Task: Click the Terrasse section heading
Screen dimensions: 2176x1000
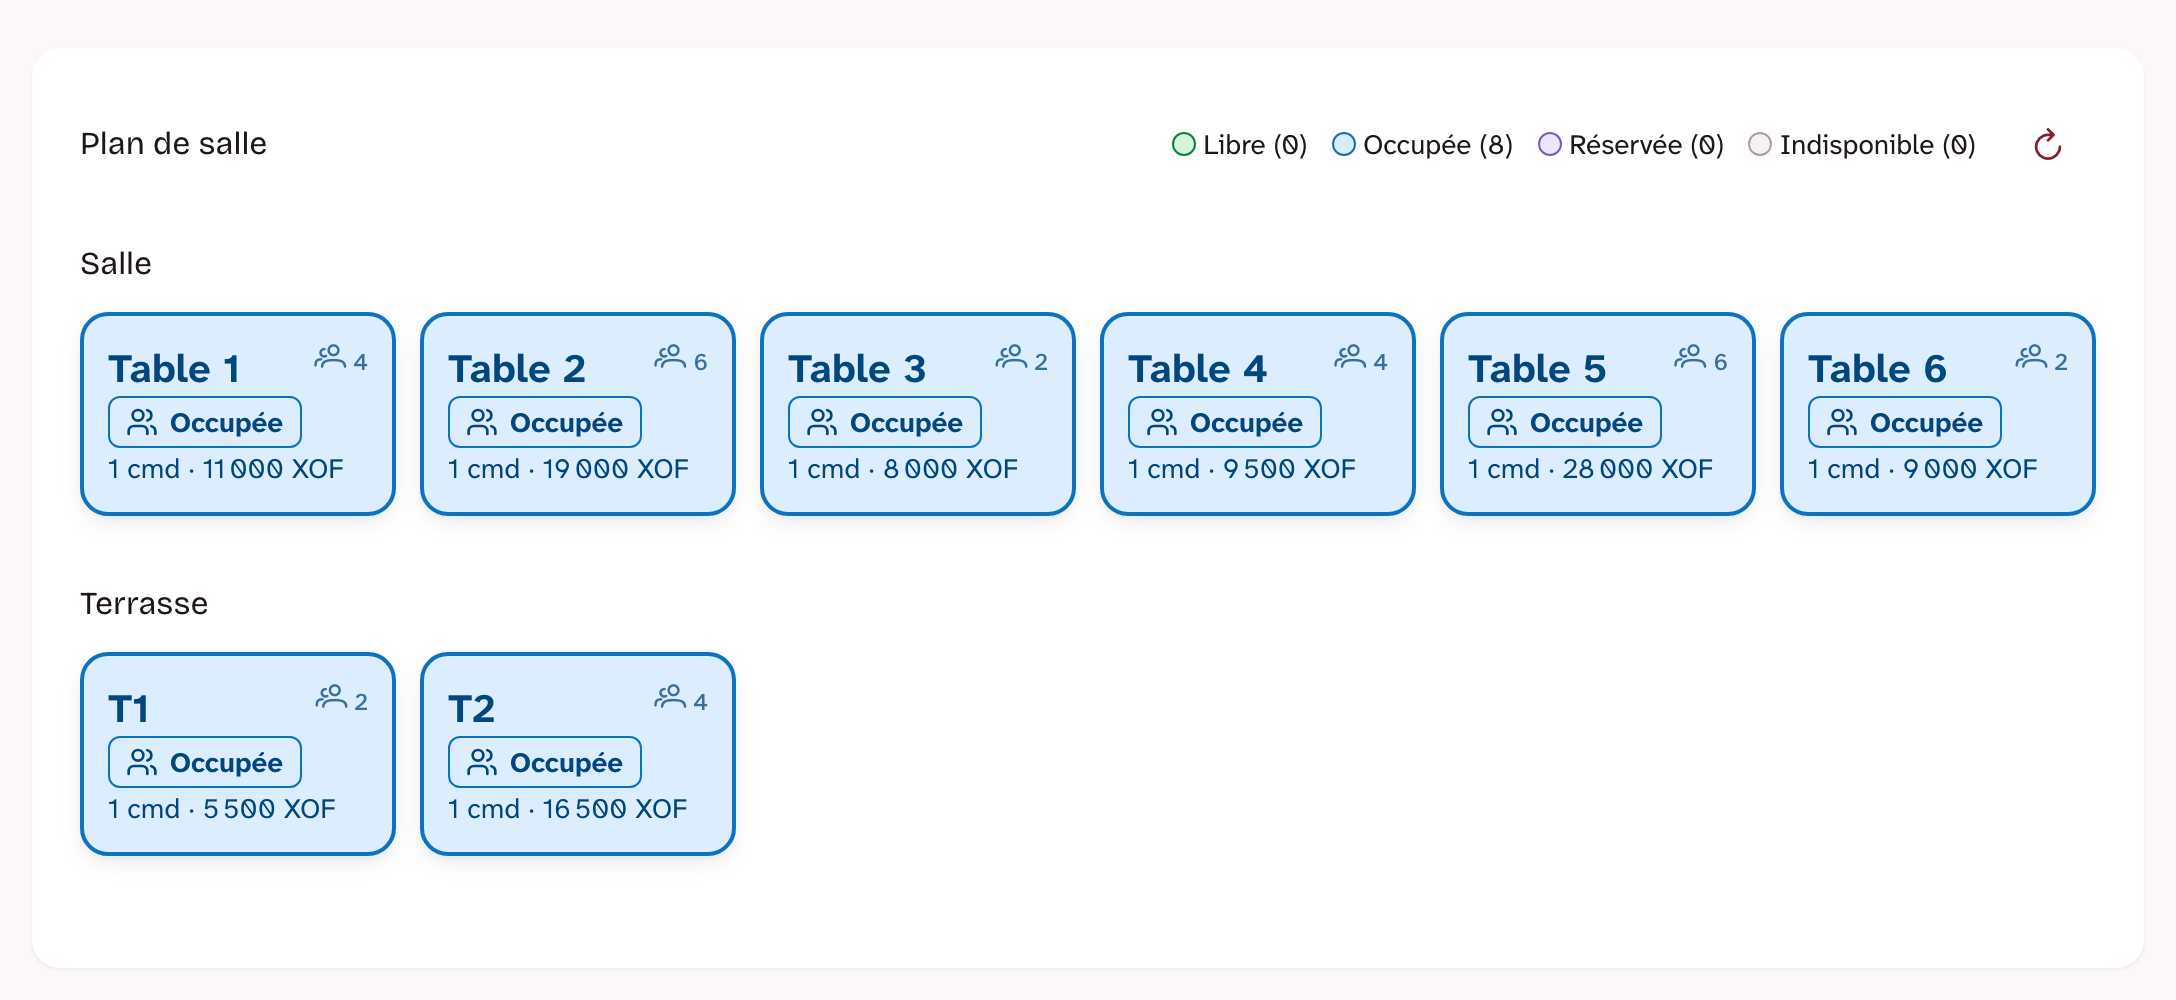Action: click(x=144, y=604)
